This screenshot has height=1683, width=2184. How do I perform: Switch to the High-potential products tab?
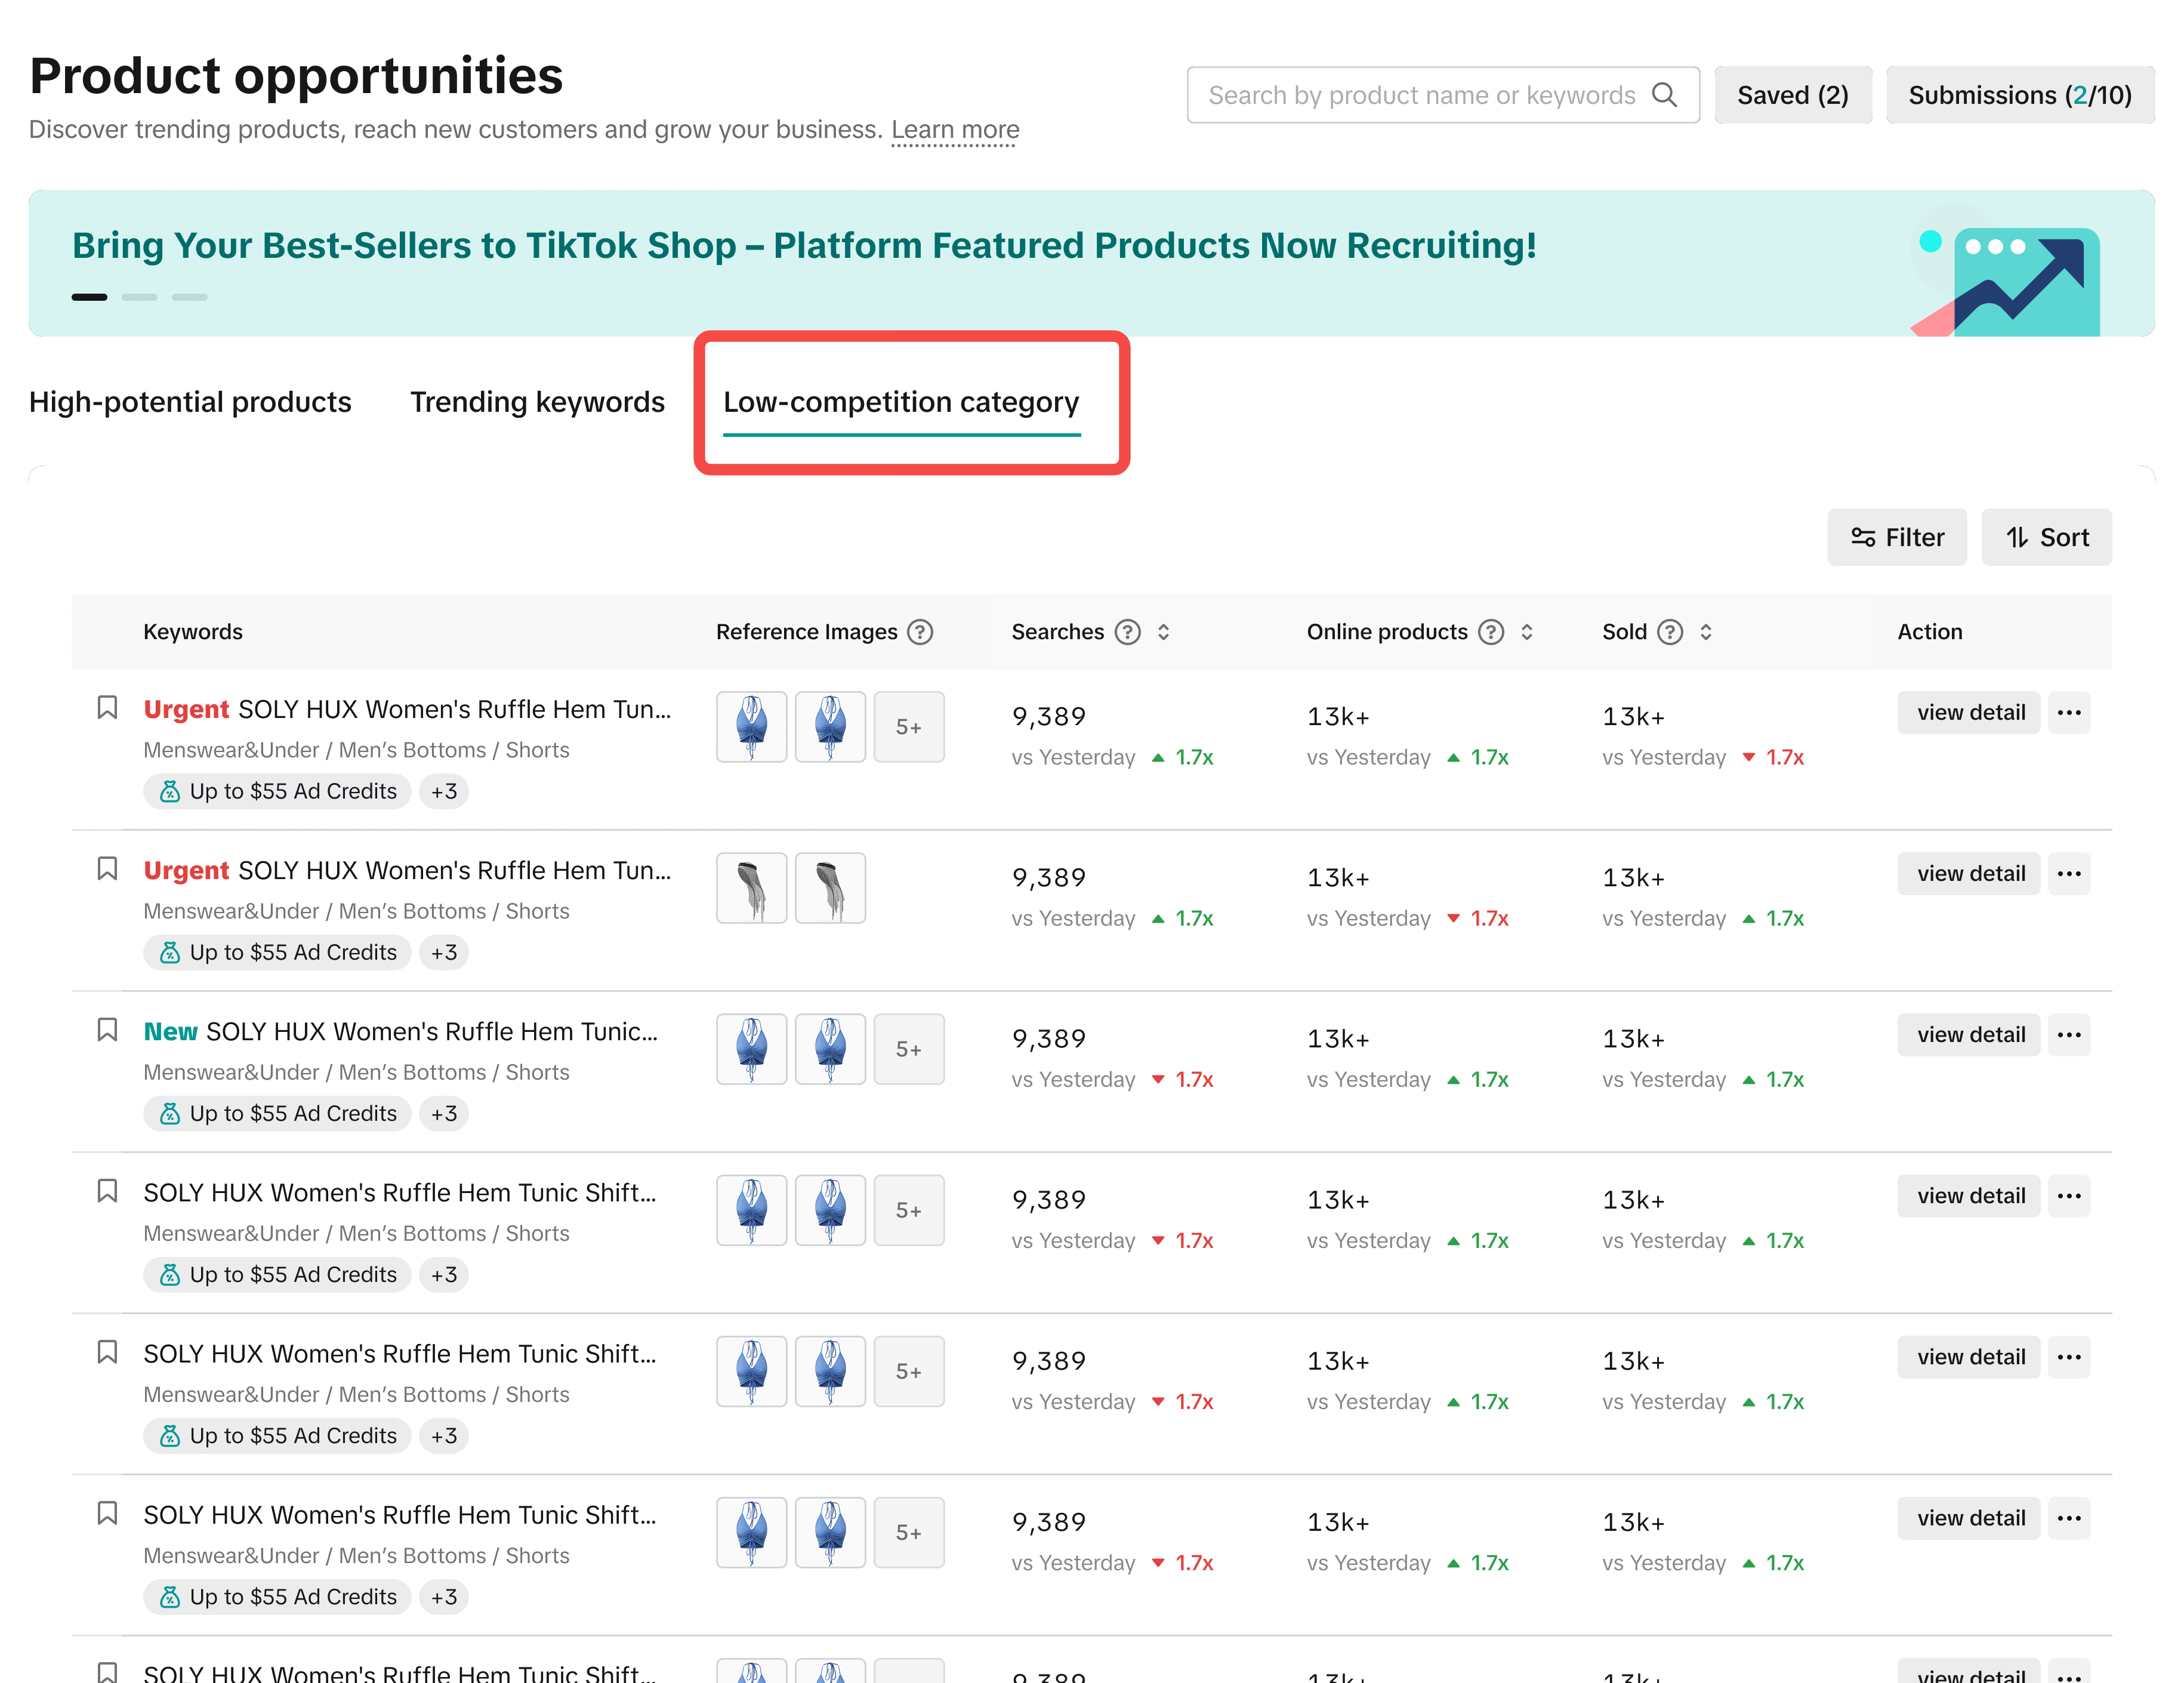tap(190, 402)
